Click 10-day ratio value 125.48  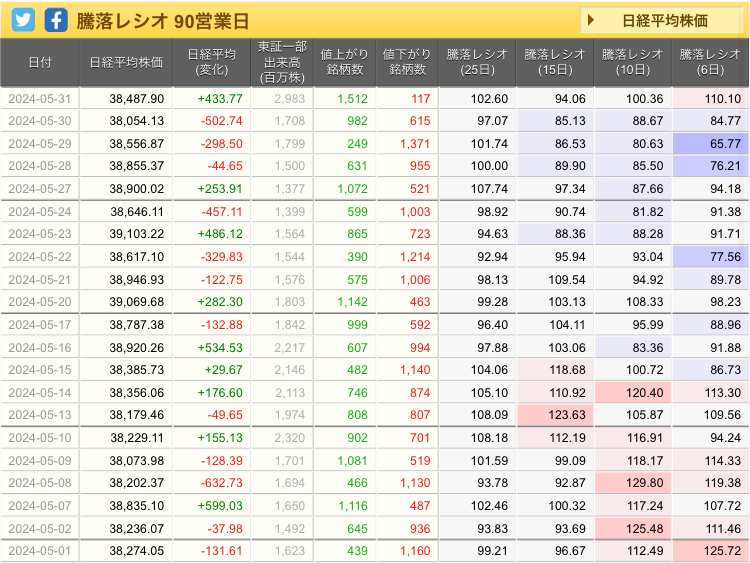click(645, 529)
